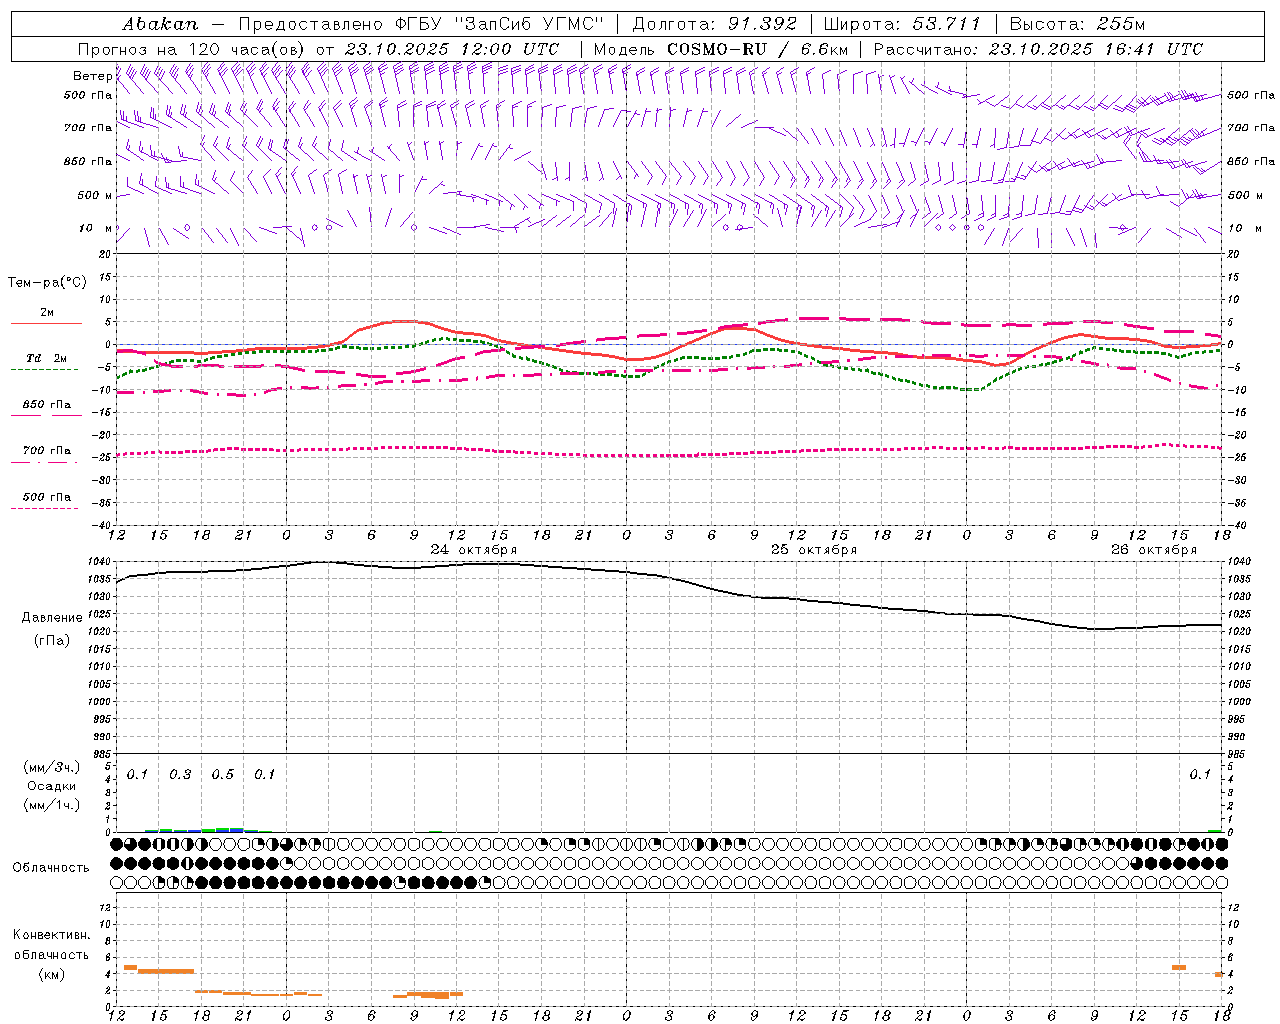Click the Долгота longitude value 91.392

click(x=762, y=24)
